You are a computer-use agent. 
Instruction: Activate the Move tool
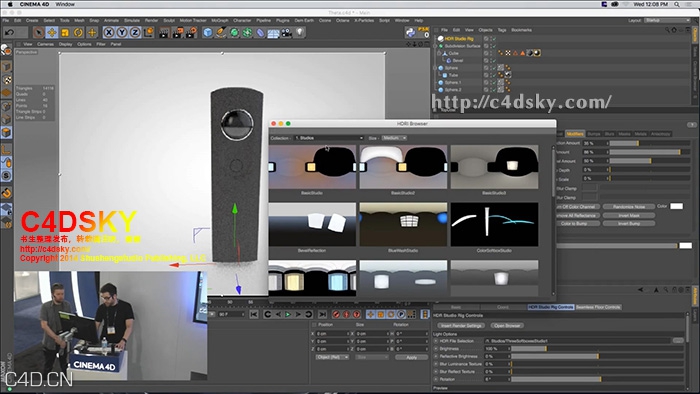tap(52, 33)
